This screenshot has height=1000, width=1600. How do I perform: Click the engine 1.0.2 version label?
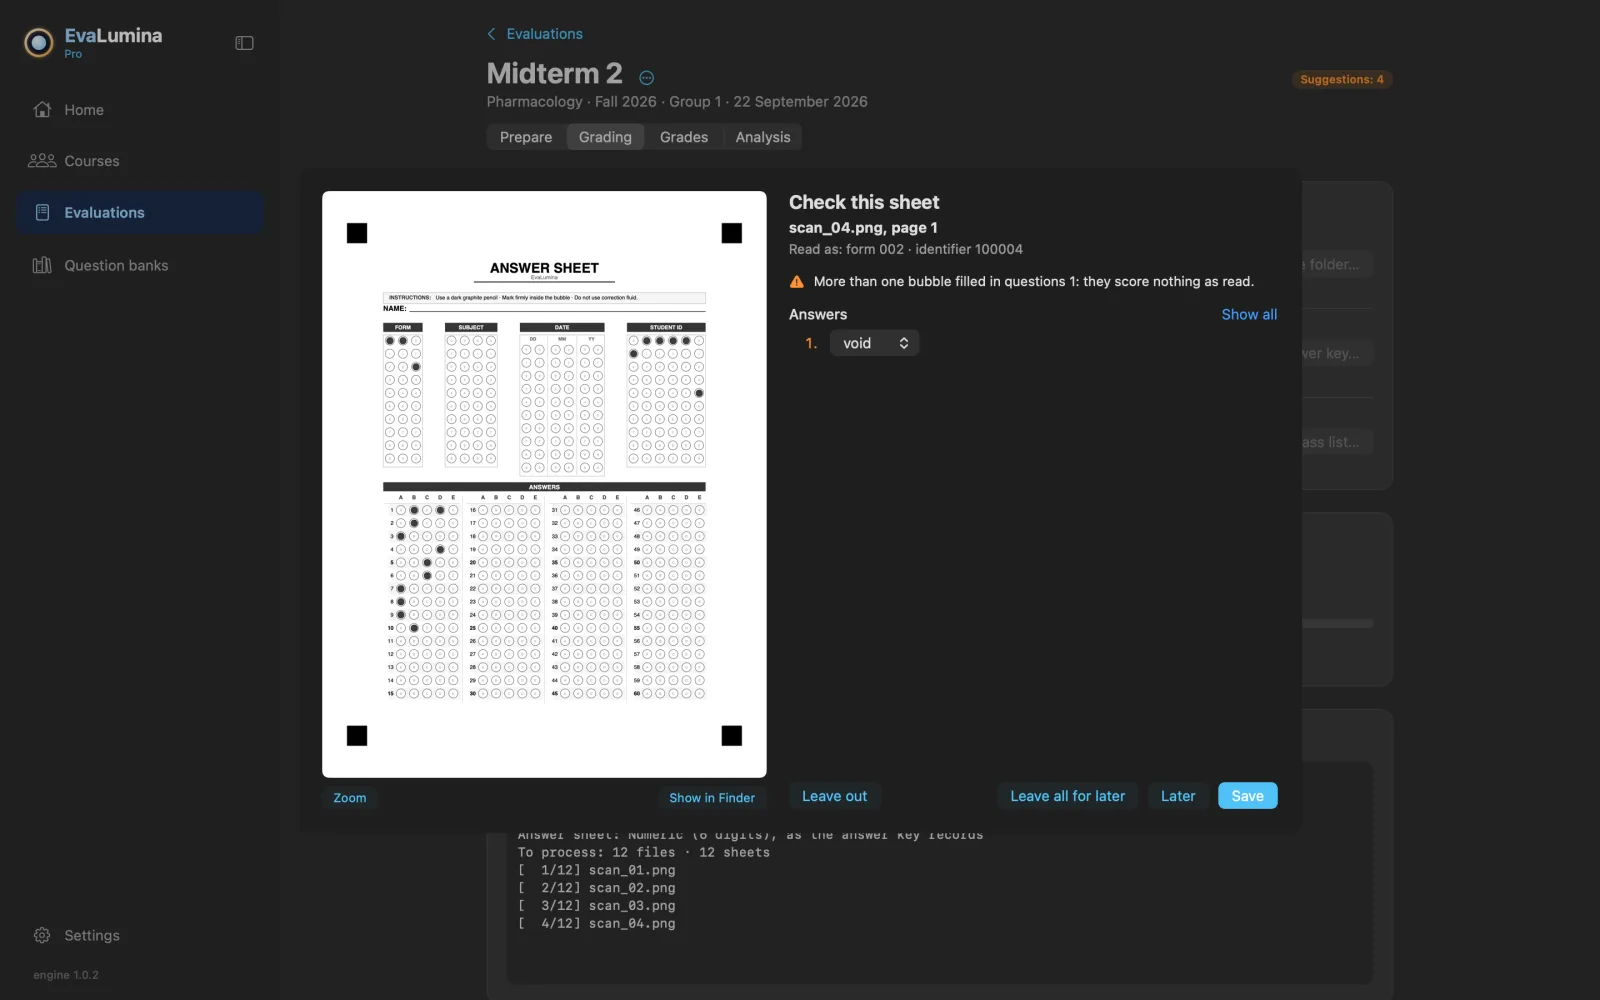(66, 975)
